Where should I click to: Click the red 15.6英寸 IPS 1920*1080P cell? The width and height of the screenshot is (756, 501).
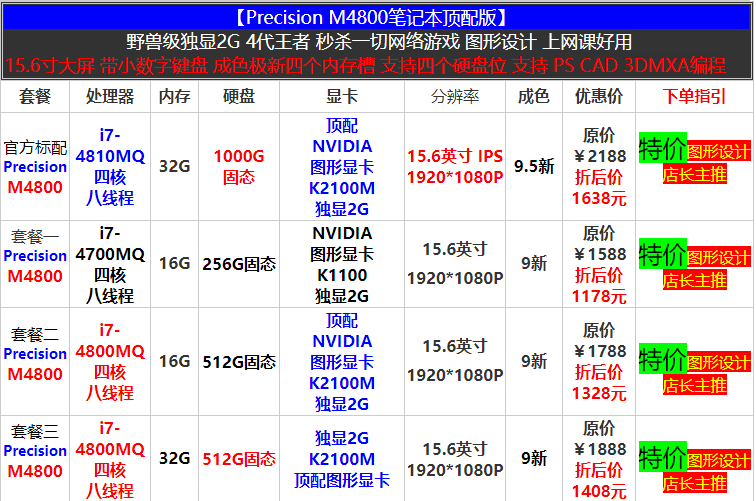tap(455, 167)
